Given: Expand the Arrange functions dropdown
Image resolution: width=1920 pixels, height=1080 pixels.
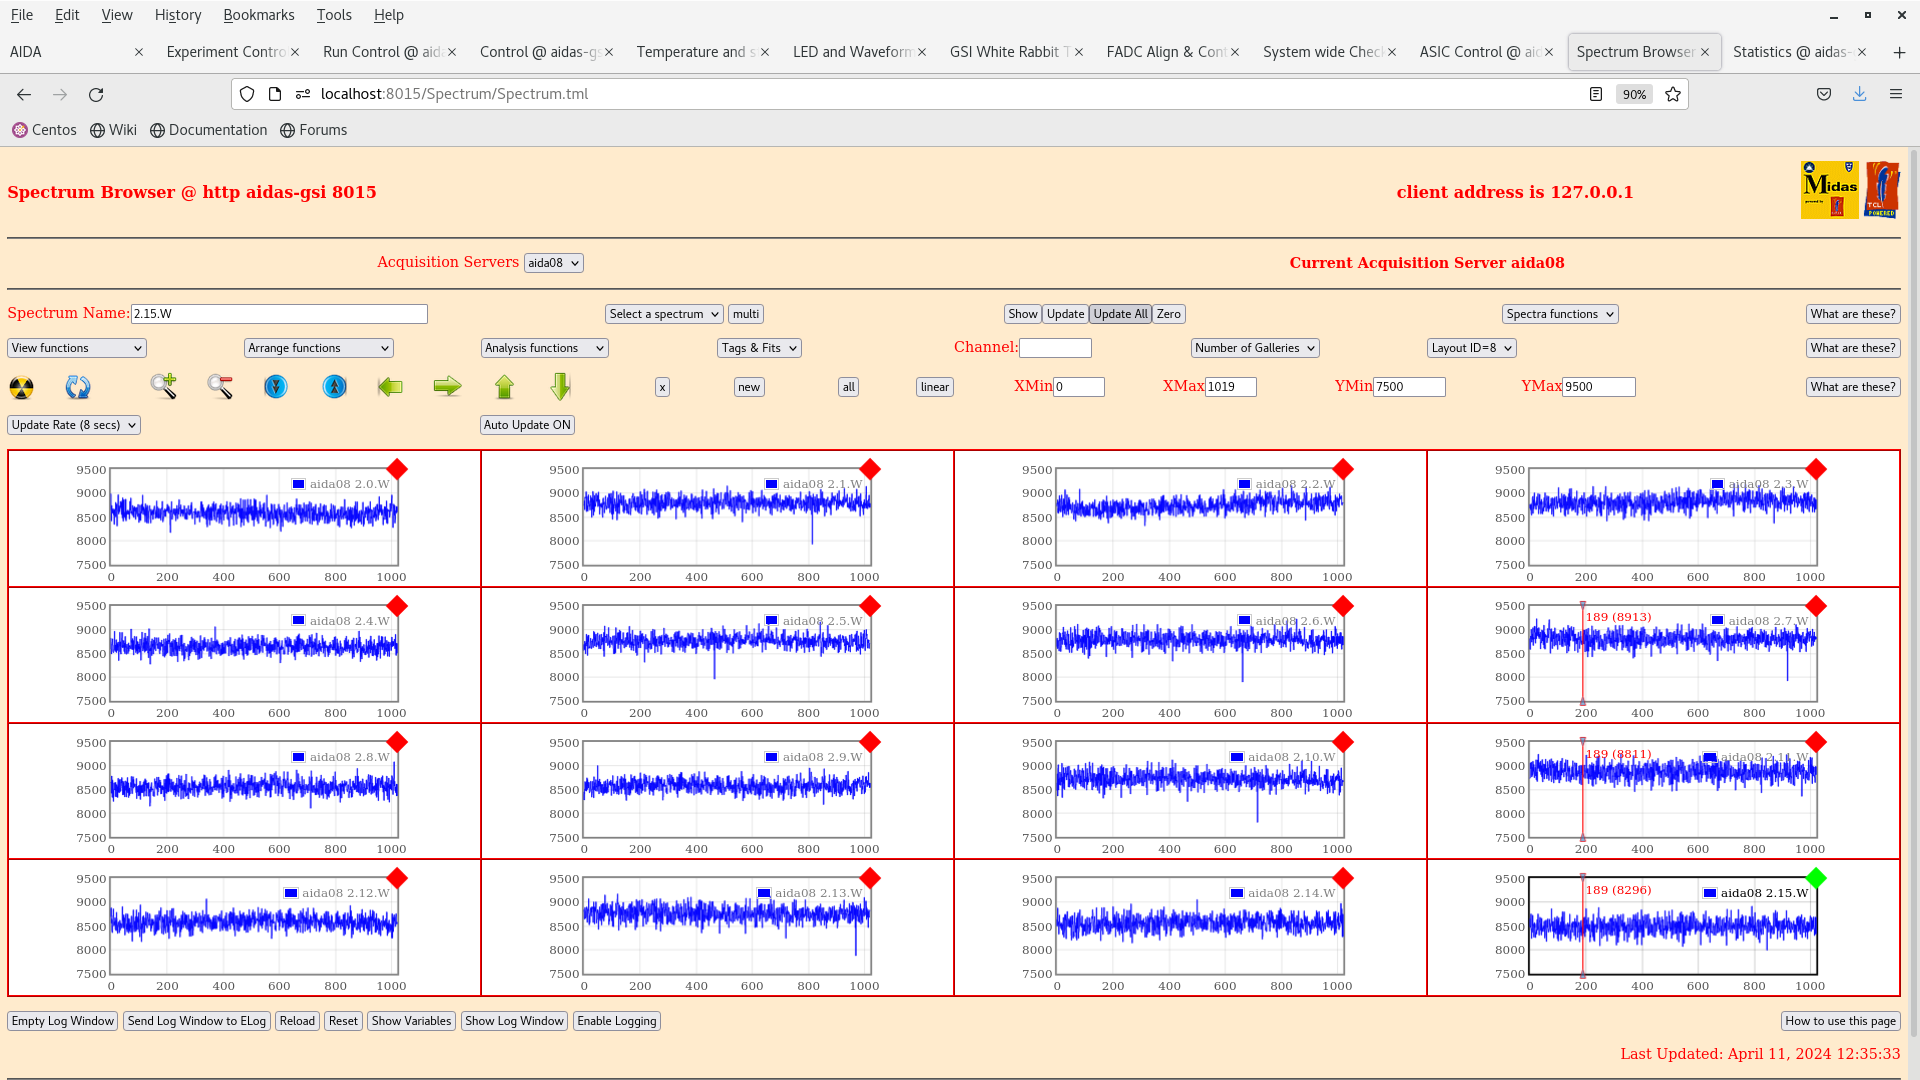Looking at the screenshot, I should coord(318,348).
